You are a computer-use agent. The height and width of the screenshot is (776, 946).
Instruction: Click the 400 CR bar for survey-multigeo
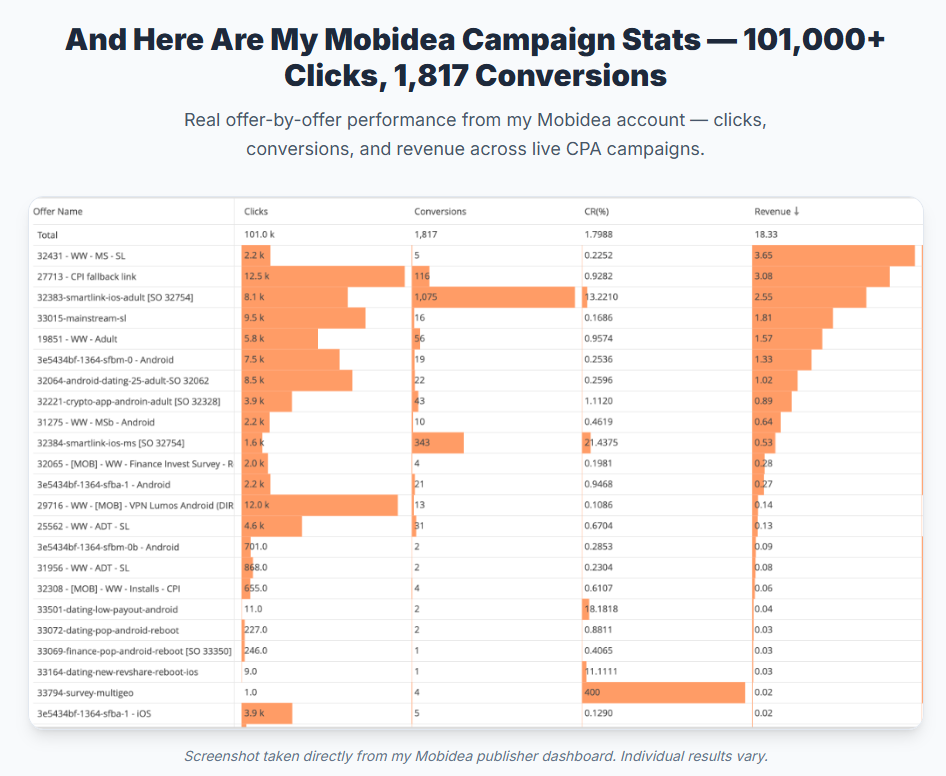tap(664, 693)
